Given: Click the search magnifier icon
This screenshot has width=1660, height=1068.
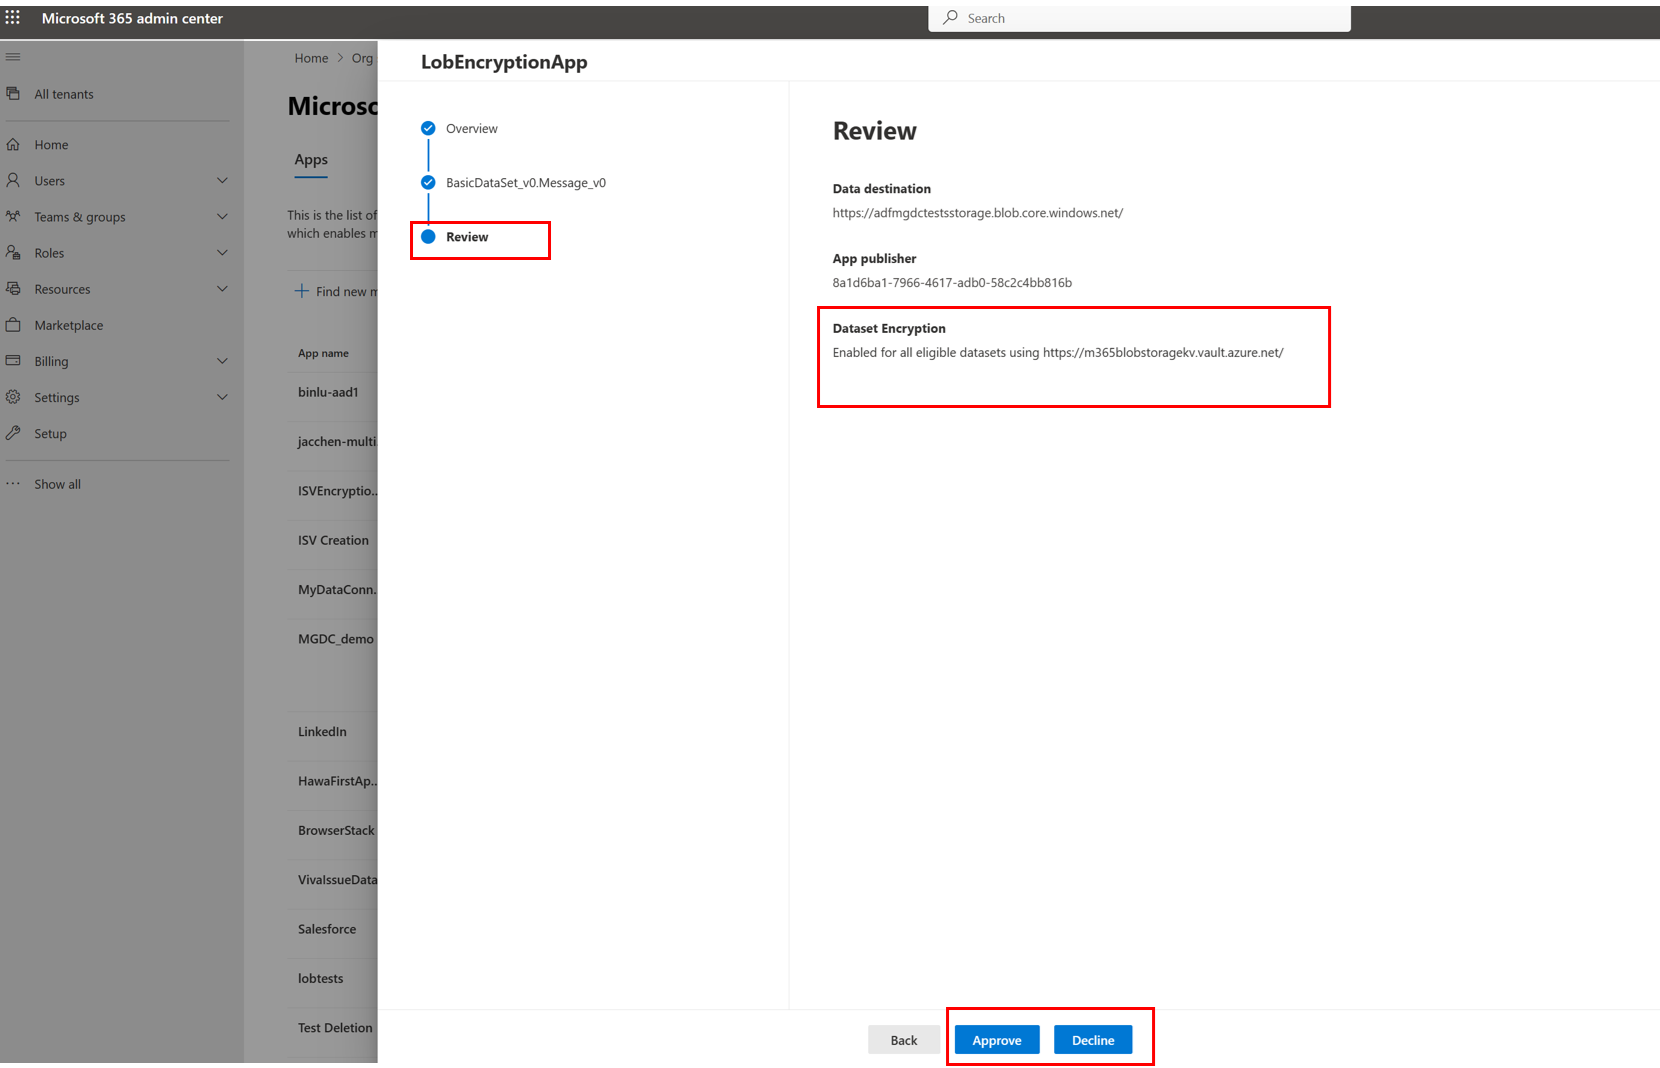Looking at the screenshot, I should 948,17.
